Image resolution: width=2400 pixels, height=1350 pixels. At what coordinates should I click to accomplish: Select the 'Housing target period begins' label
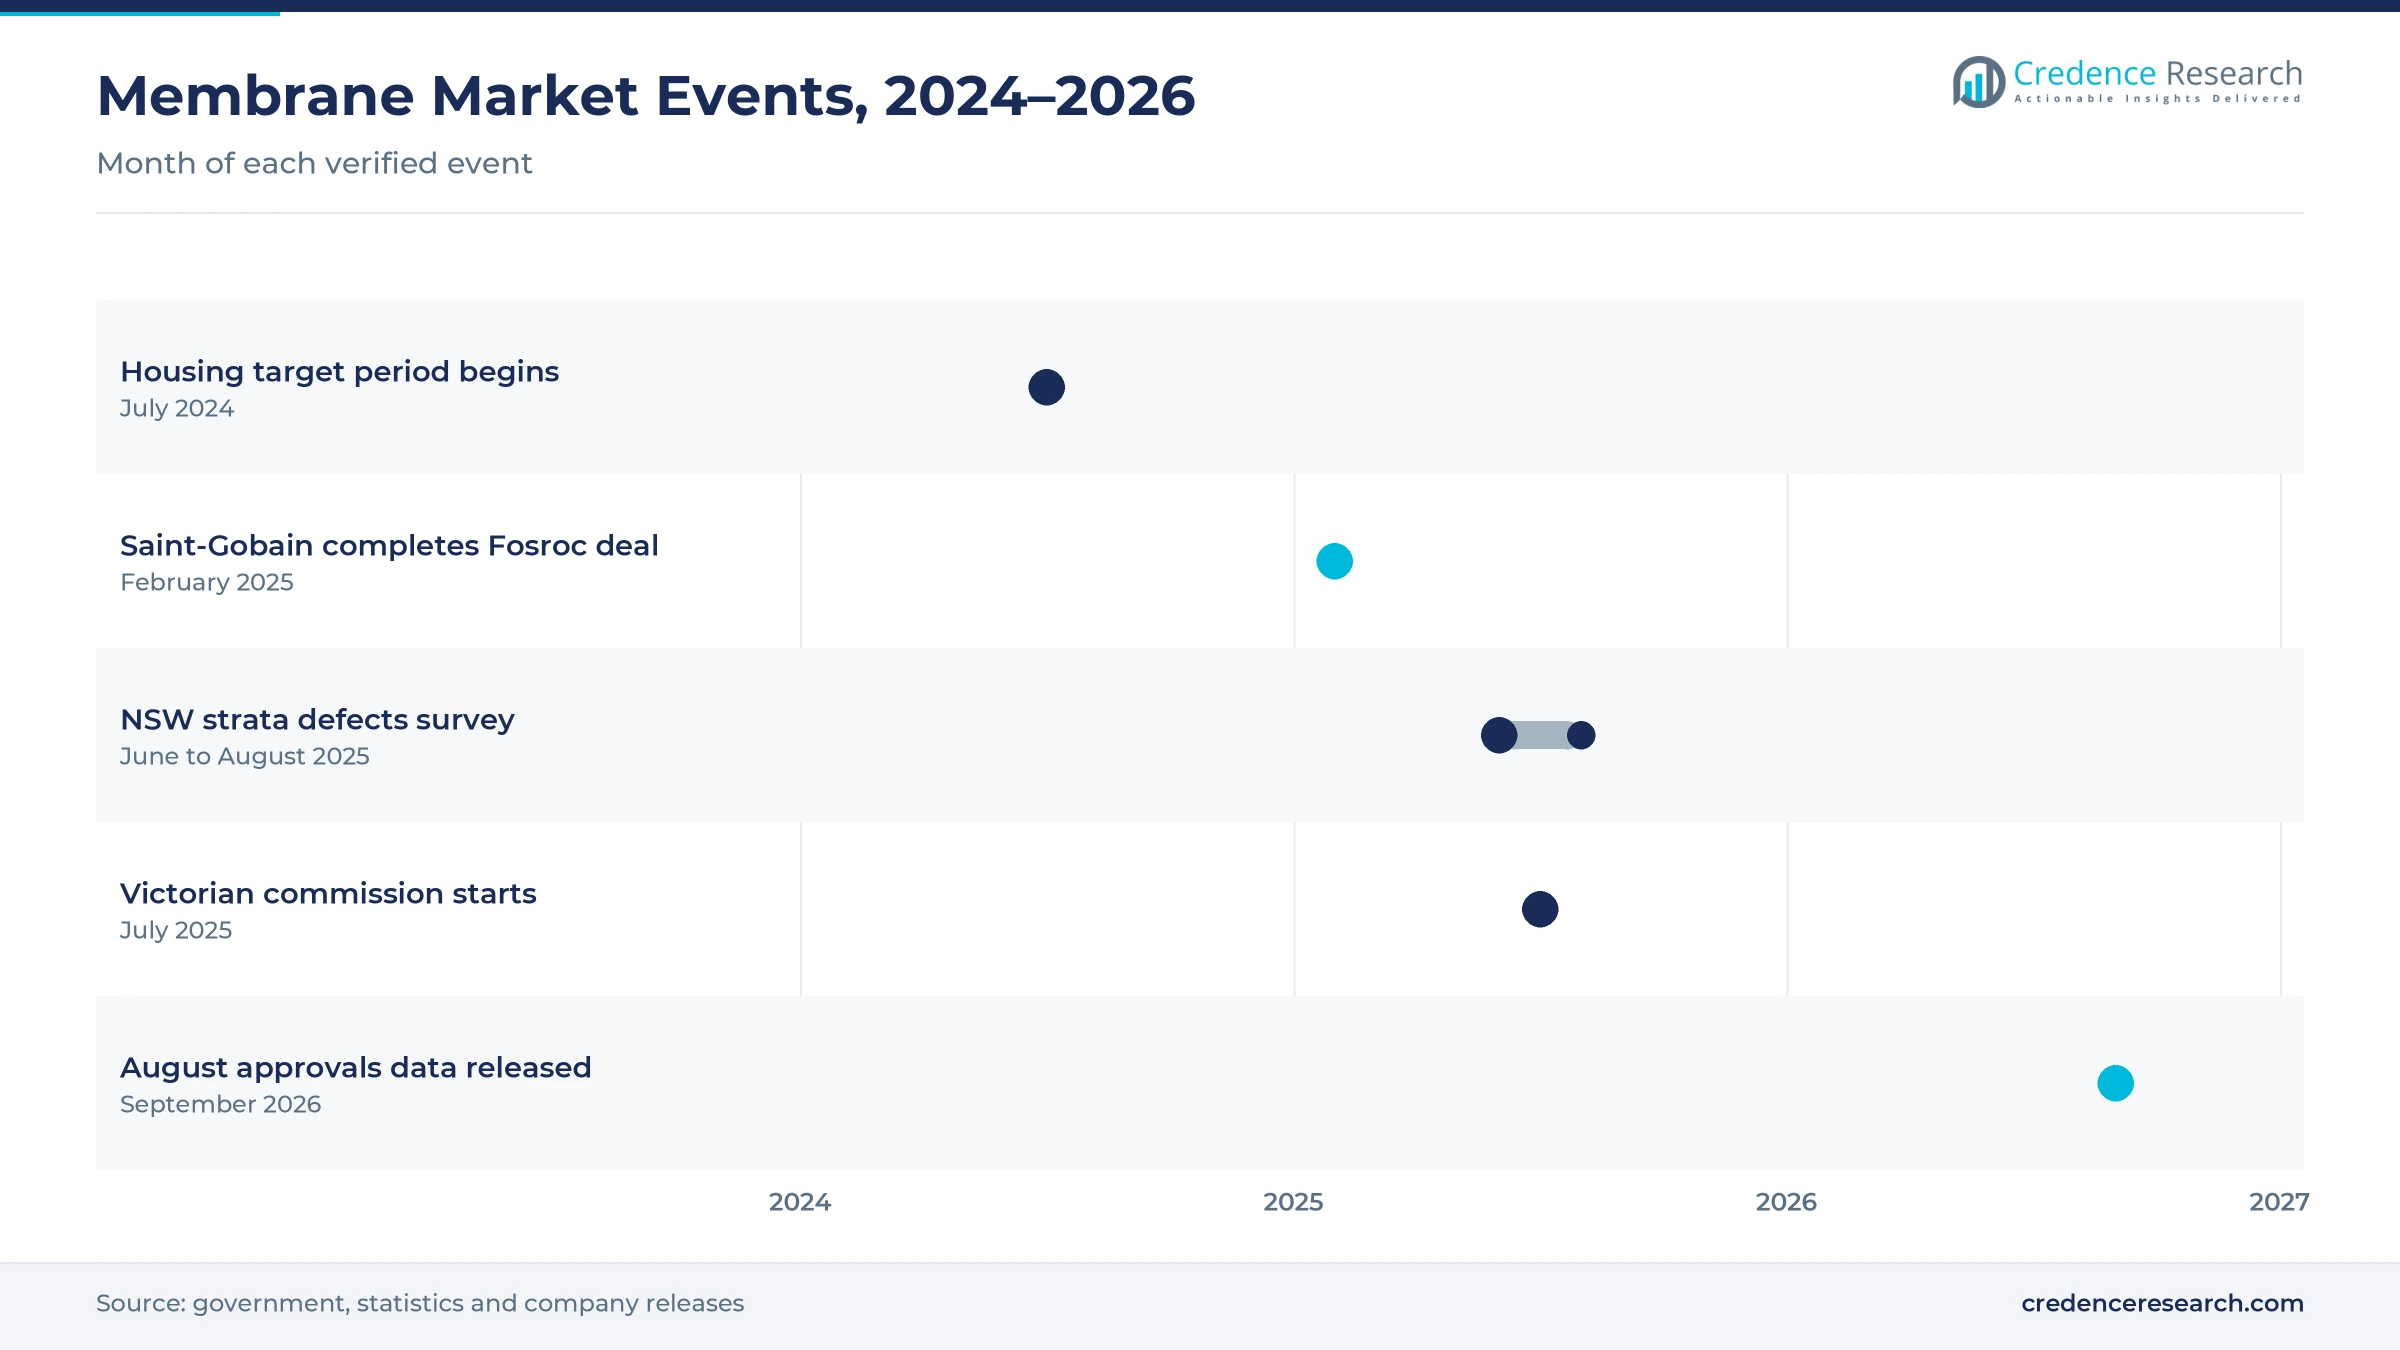point(339,371)
